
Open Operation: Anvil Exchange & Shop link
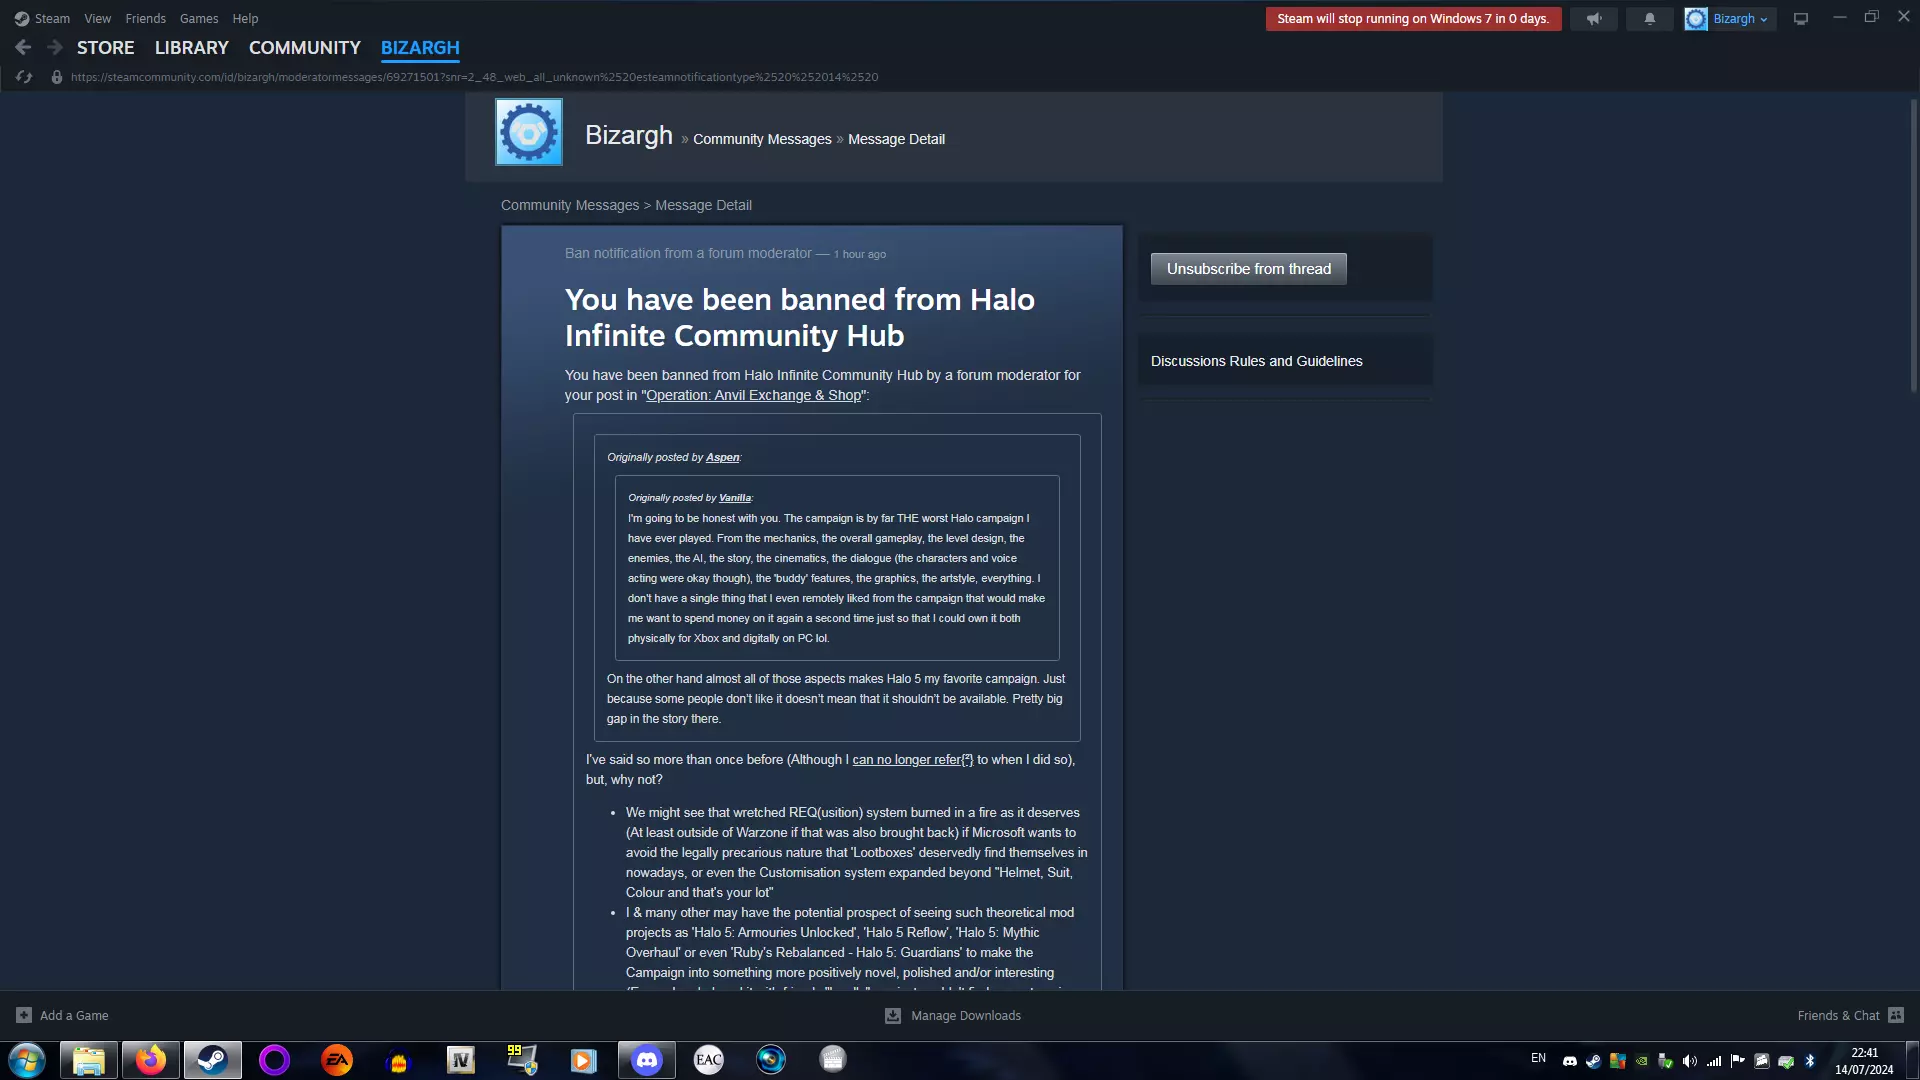[753, 395]
